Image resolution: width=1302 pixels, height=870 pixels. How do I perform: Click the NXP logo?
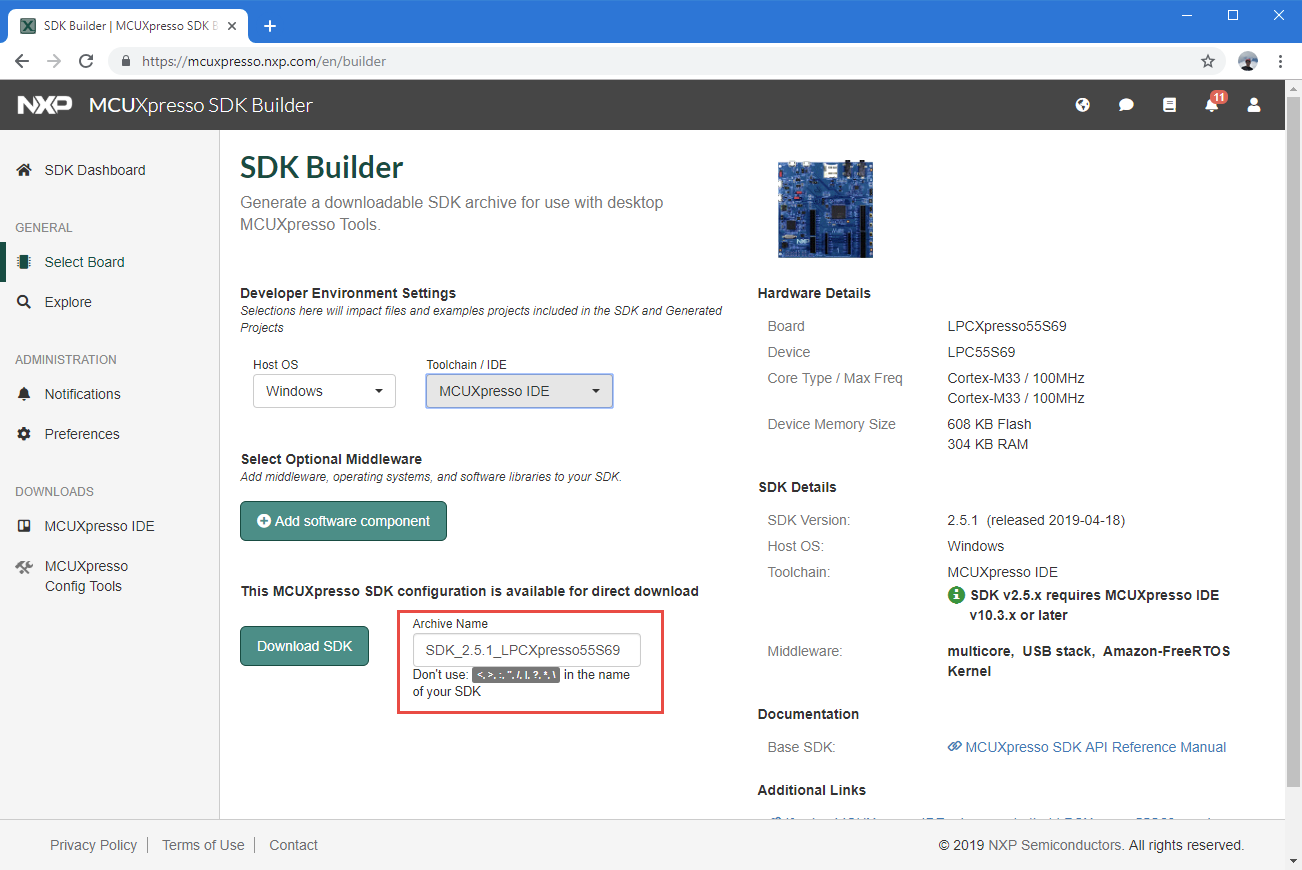[44, 105]
